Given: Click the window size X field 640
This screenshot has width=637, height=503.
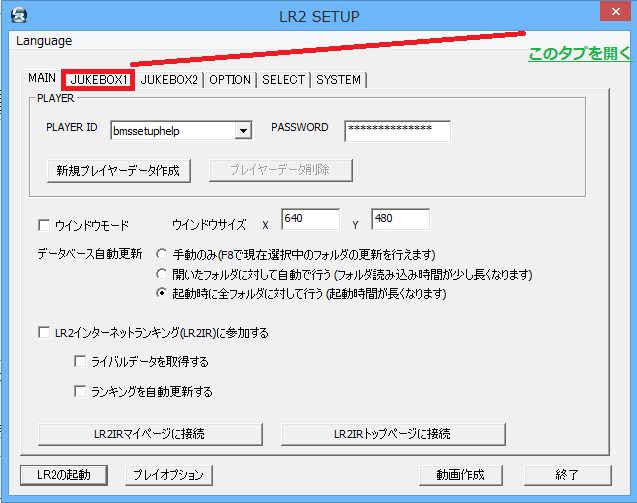Looking at the screenshot, I should point(310,219).
